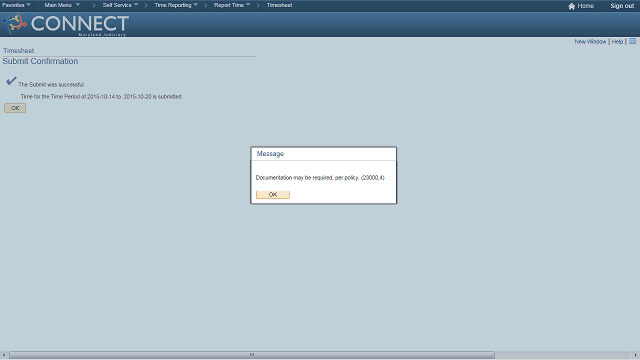The width and height of the screenshot is (640, 360).
Task: Click 'The Submit was successful' text
Action: tap(51, 84)
